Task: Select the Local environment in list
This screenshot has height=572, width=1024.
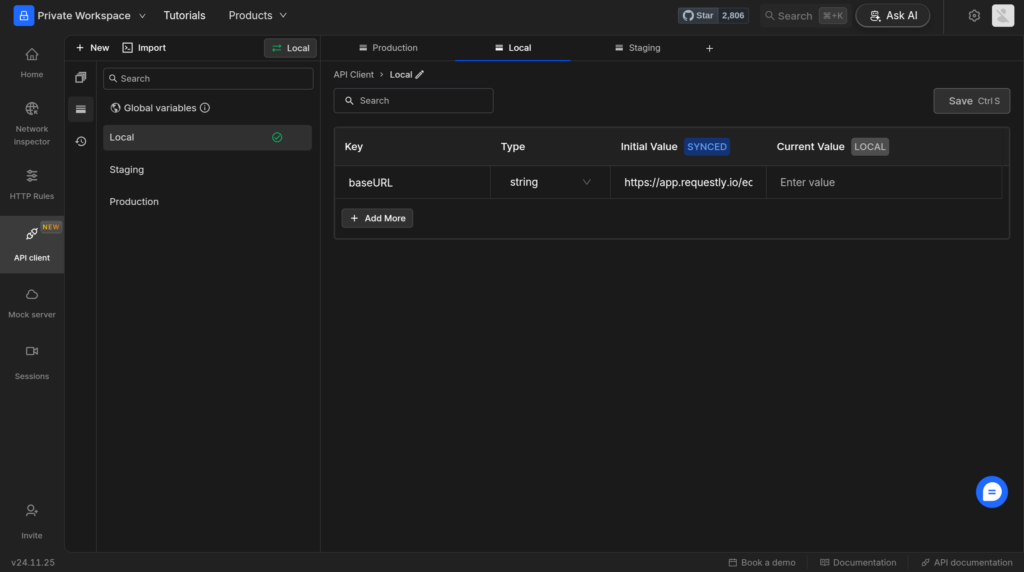Action: pyautogui.click(x=207, y=137)
